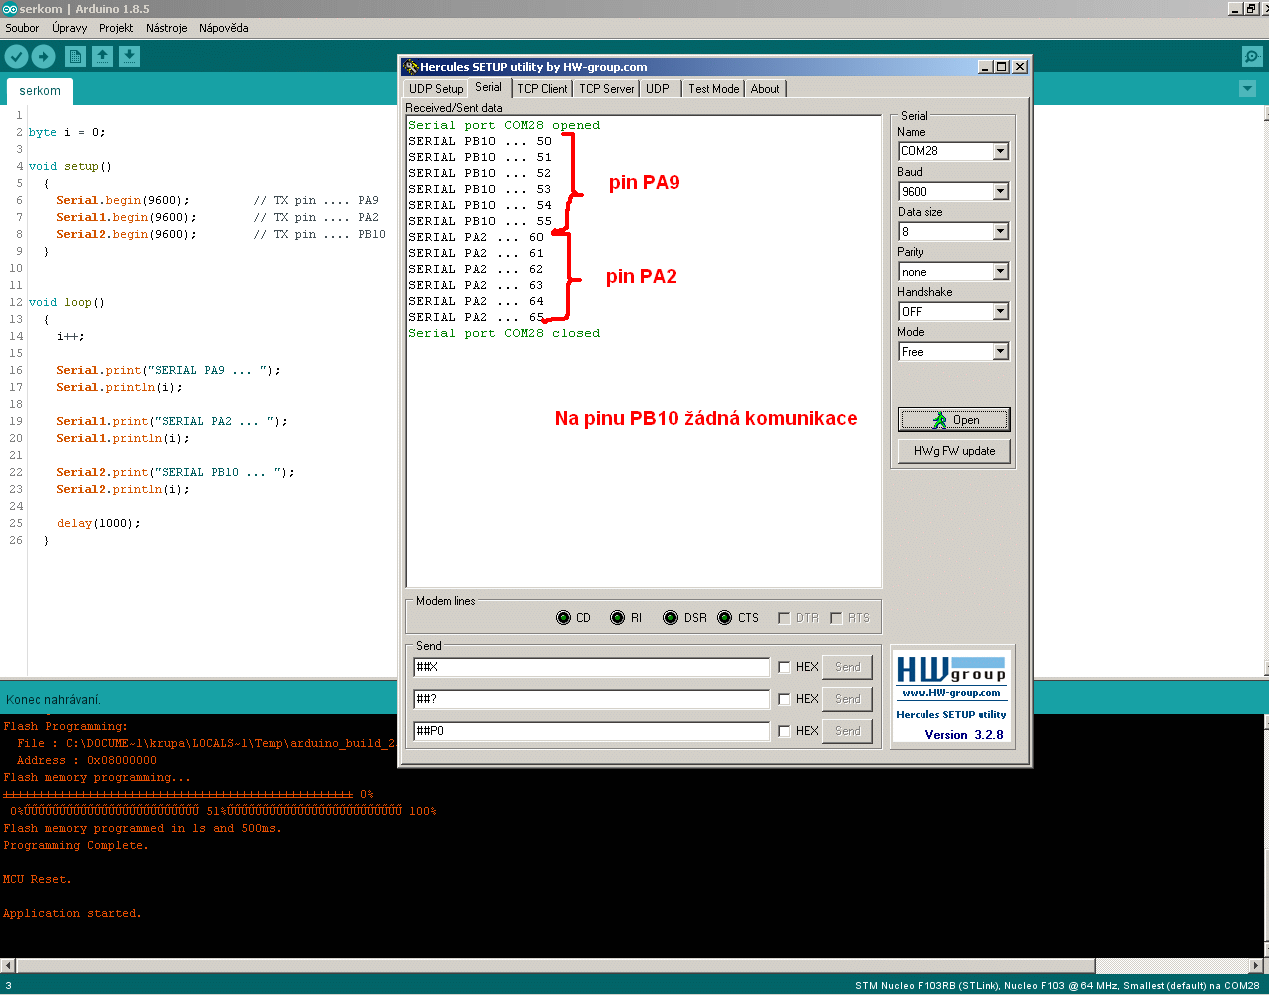Expand the Parity dropdown

coord(1000,272)
